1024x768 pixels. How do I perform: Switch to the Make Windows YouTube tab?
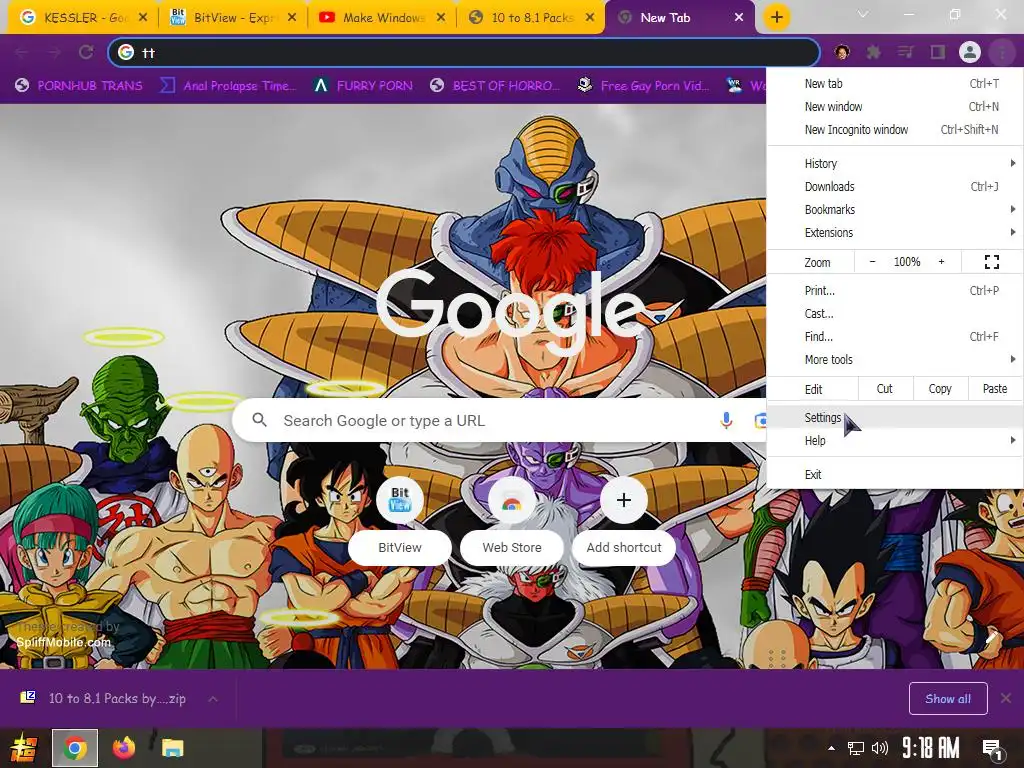point(381,18)
